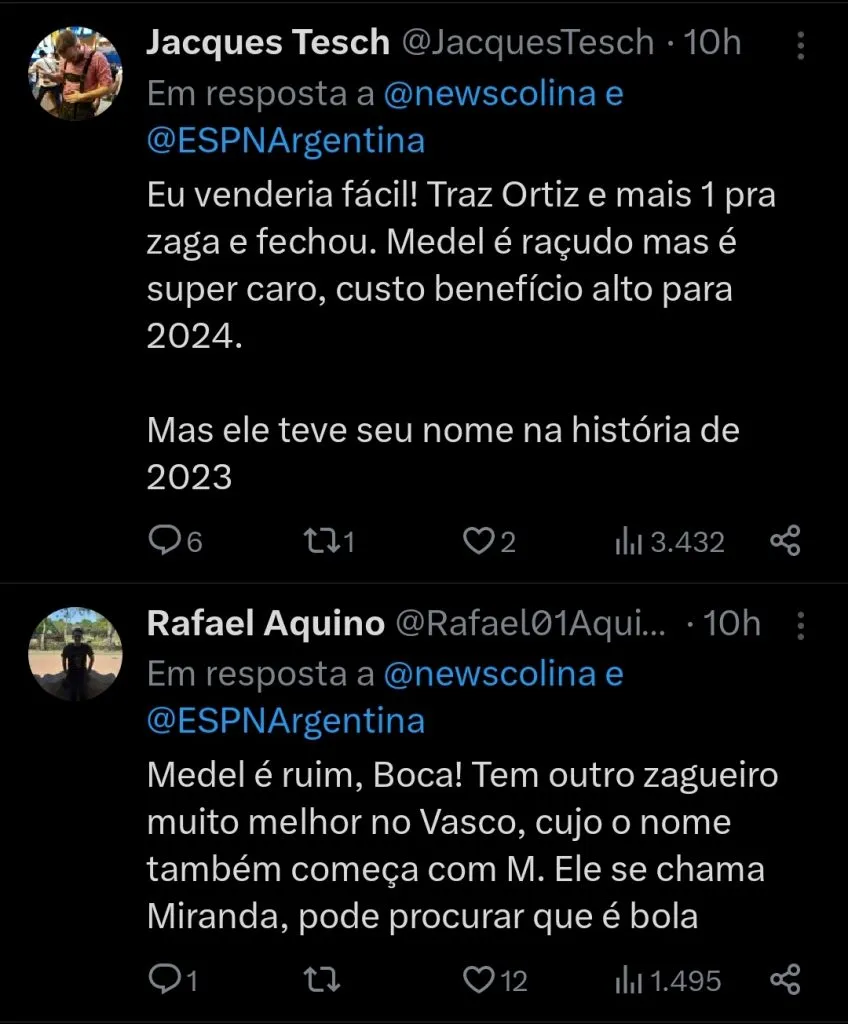The image size is (848, 1024).
Task: Open @ESPNArgentina mention in Rafael's reply
Action: point(286,721)
